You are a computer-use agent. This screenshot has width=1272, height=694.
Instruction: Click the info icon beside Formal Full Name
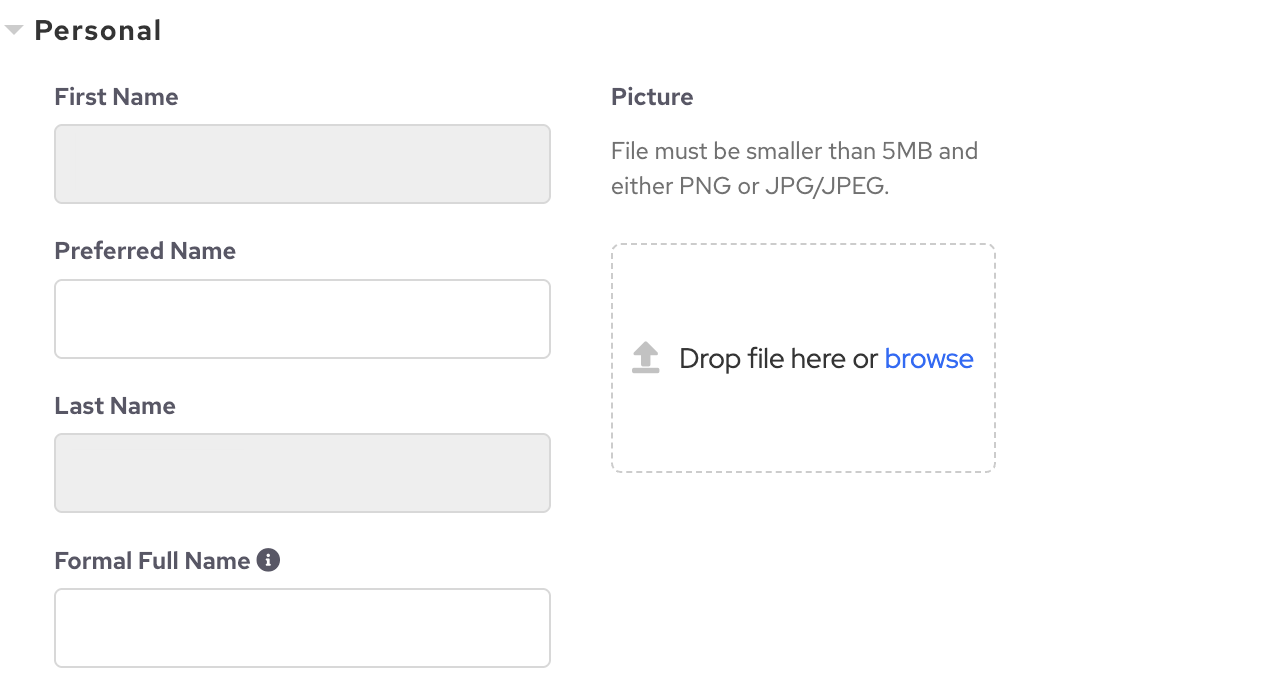[268, 560]
